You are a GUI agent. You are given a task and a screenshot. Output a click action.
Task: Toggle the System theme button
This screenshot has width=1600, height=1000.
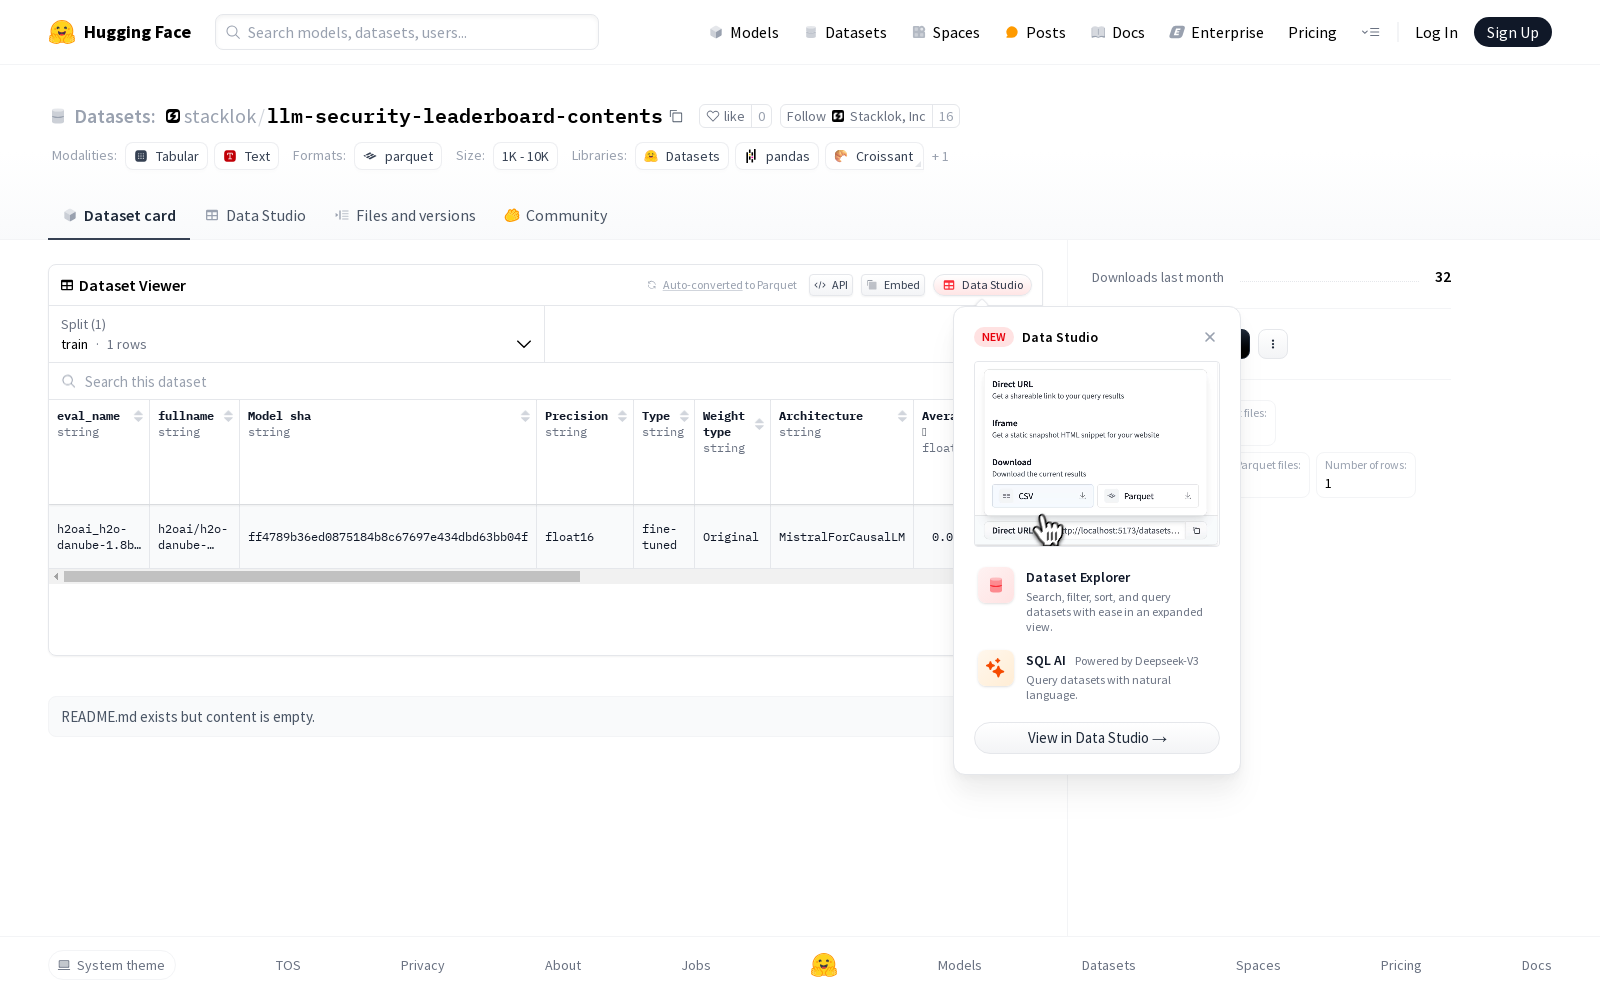[112, 965]
